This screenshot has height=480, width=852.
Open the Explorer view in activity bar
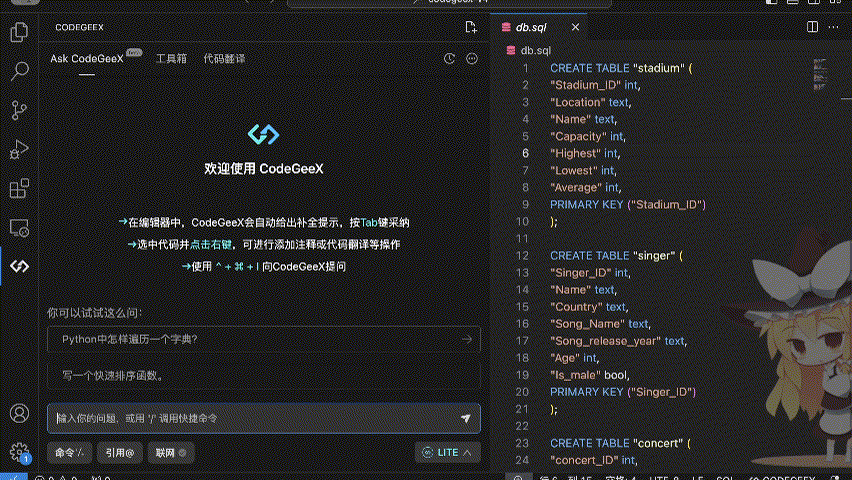click(x=19, y=32)
